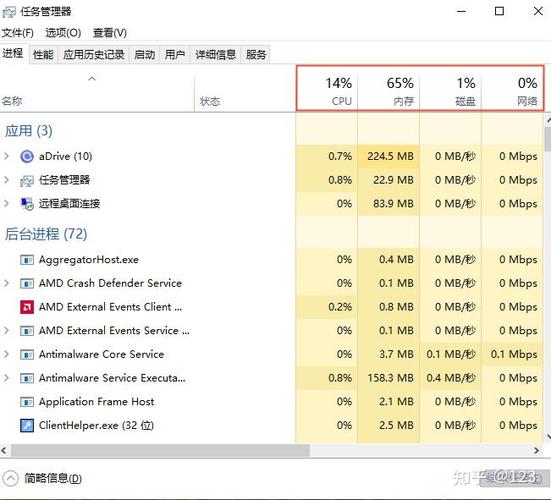Image resolution: width=551 pixels, height=500 pixels.
Task: Click the 任务管理器 process row icon
Action: (x=27, y=181)
